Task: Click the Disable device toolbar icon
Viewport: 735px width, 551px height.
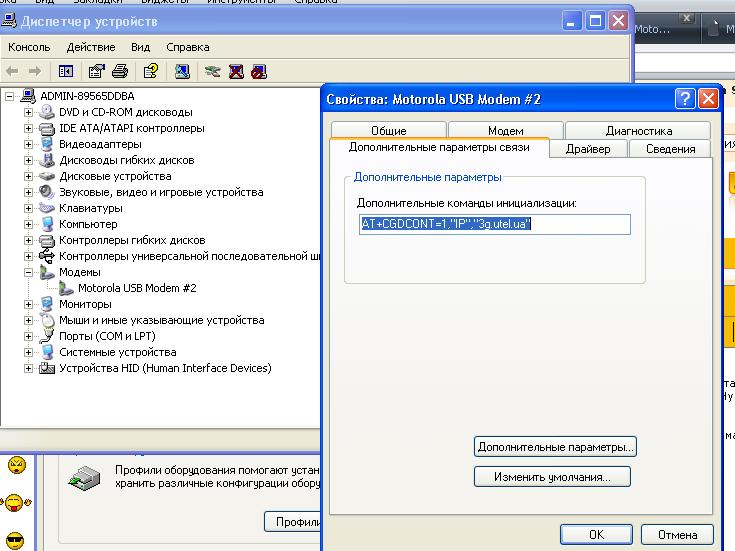Action: click(259, 71)
